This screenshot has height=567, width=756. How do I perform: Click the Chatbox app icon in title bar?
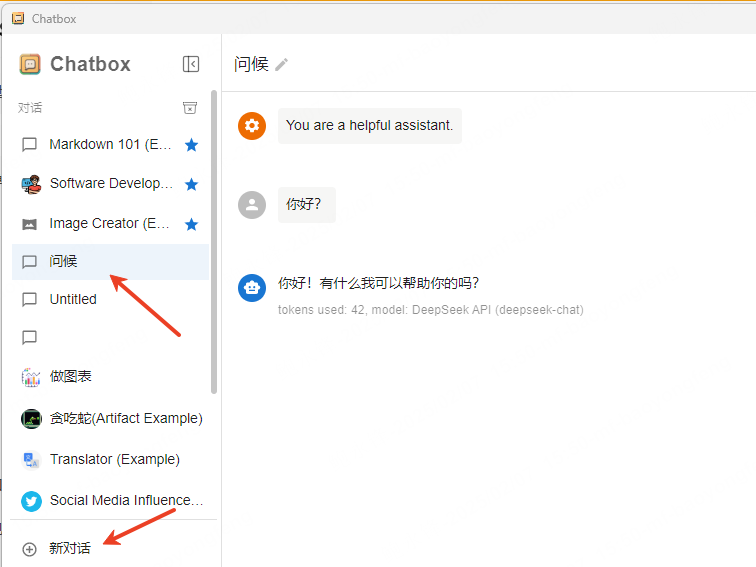pyautogui.click(x=18, y=19)
